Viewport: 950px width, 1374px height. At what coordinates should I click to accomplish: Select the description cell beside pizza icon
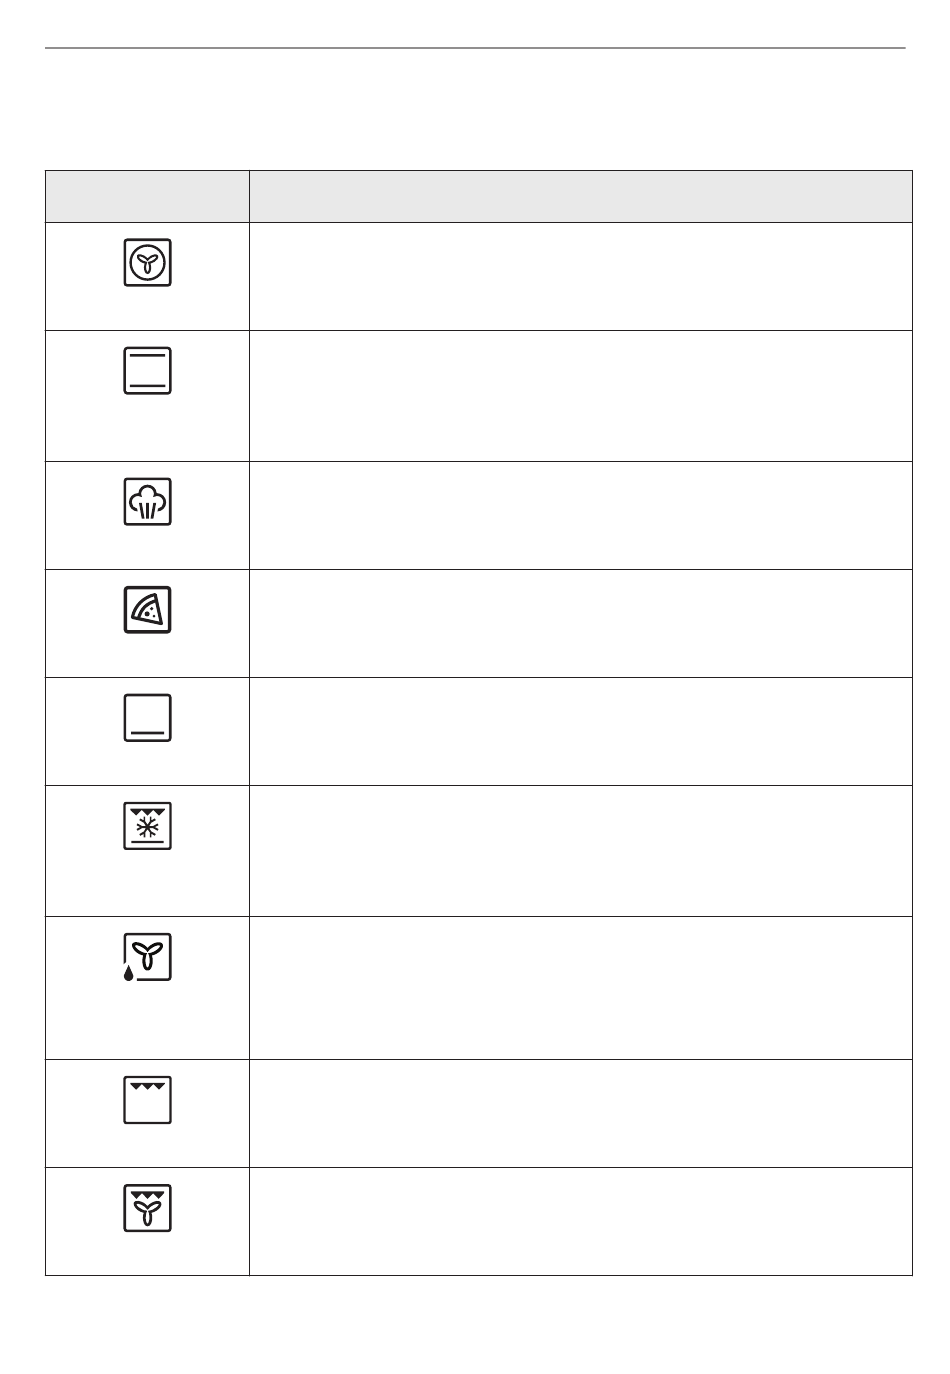(x=580, y=623)
